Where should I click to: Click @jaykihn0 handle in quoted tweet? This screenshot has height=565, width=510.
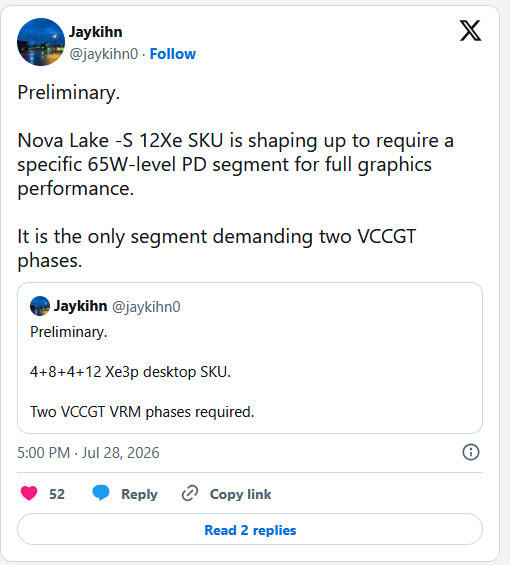(146, 307)
